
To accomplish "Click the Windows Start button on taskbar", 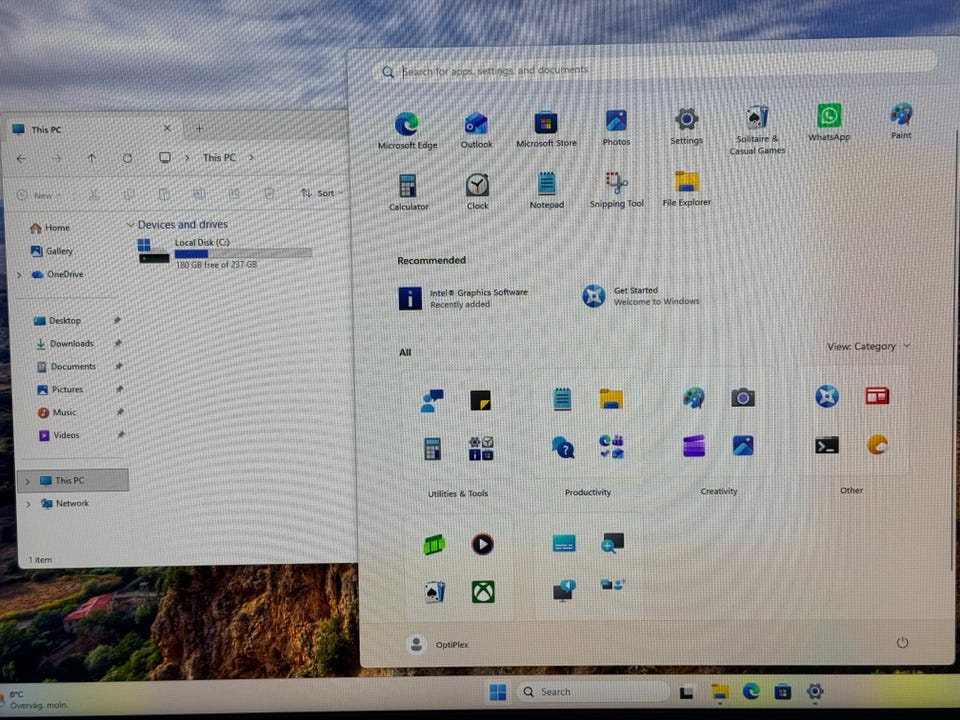I will tap(498, 692).
